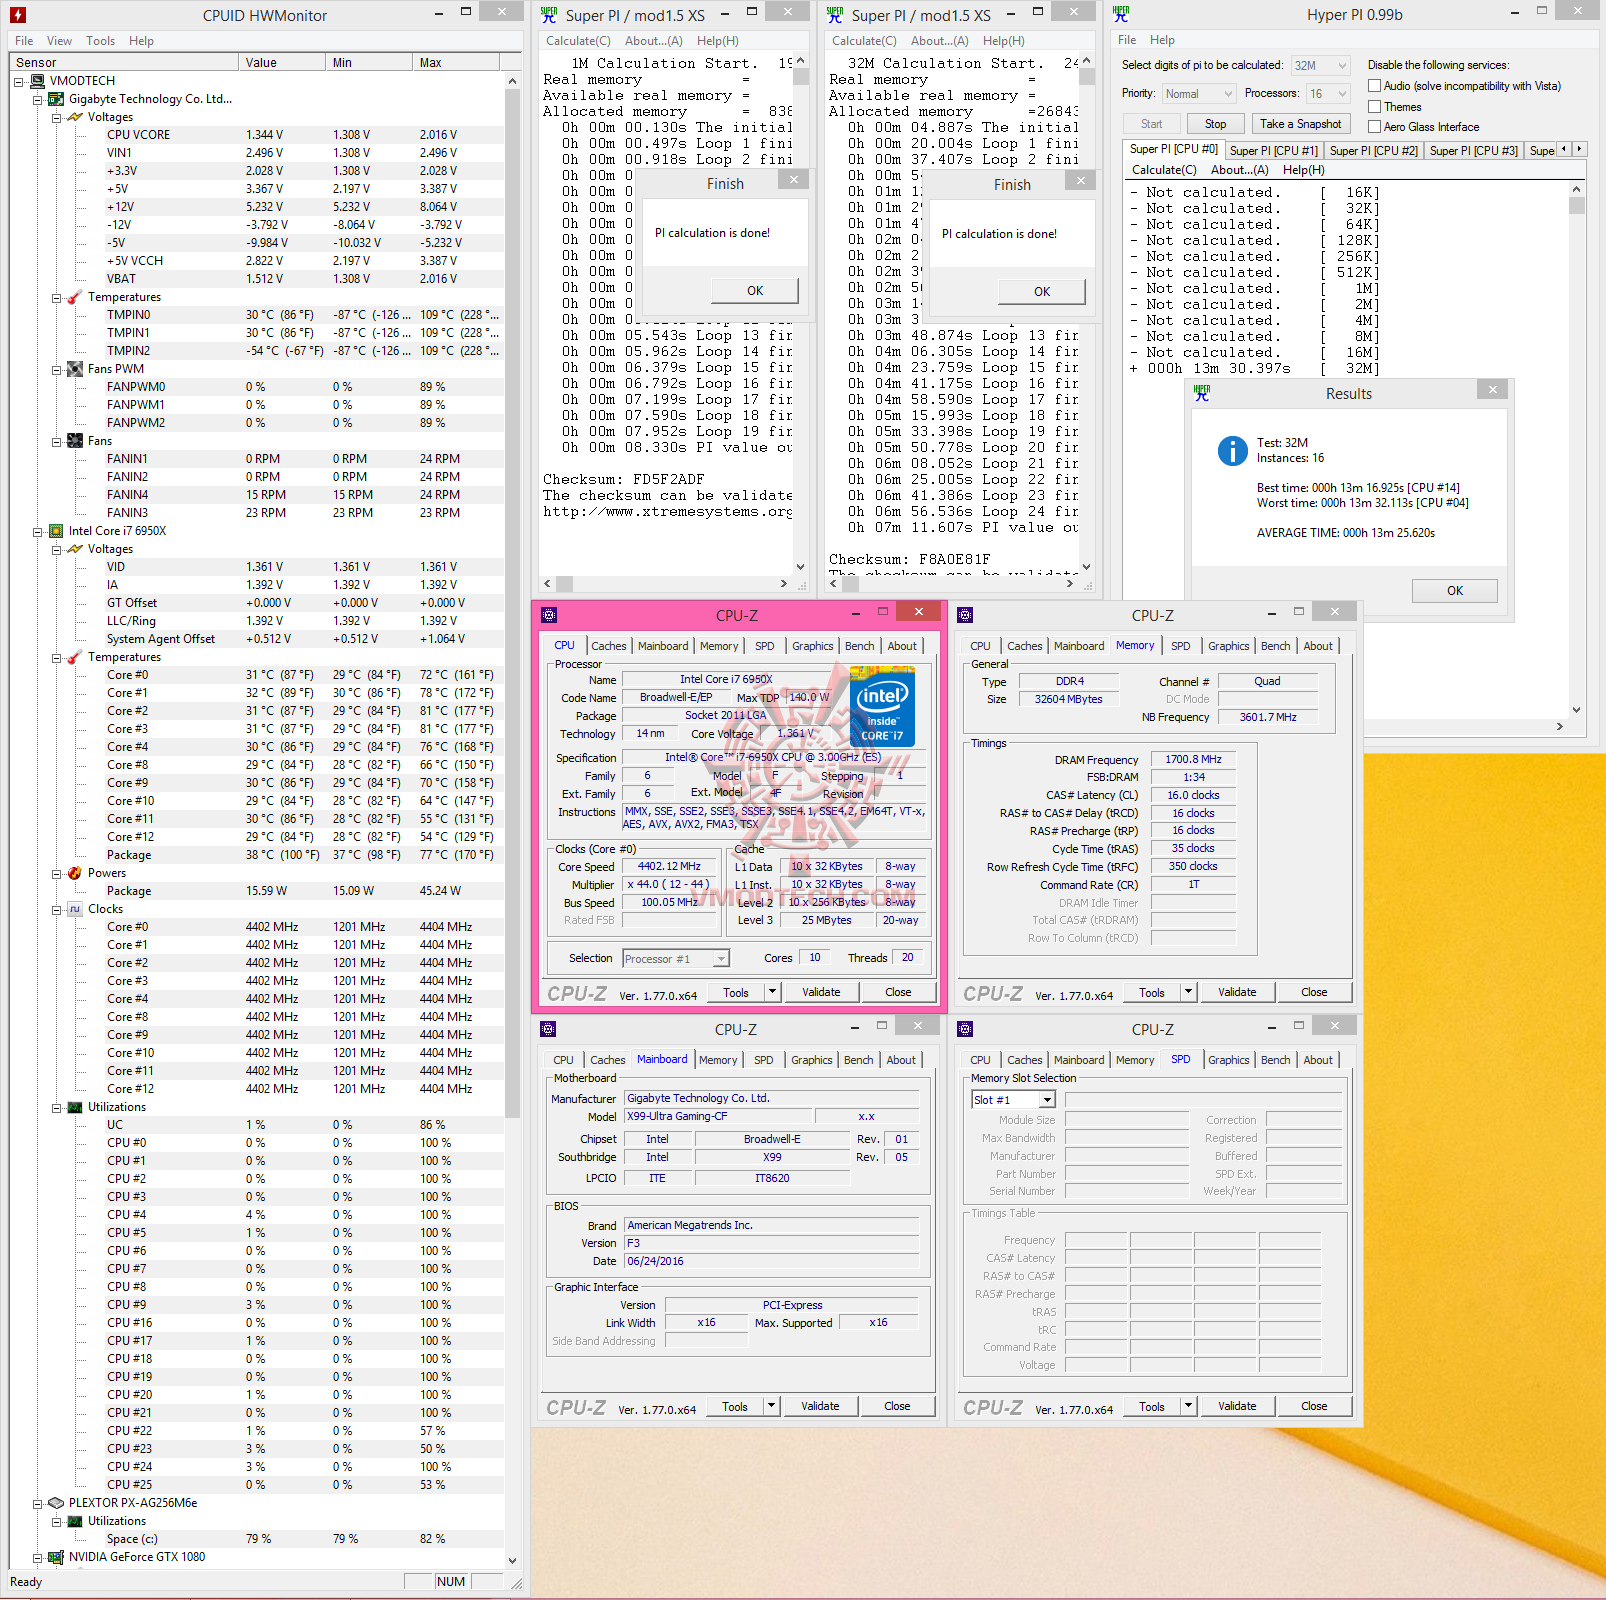Click the blue information icon in Results dialog

pos(1232,451)
